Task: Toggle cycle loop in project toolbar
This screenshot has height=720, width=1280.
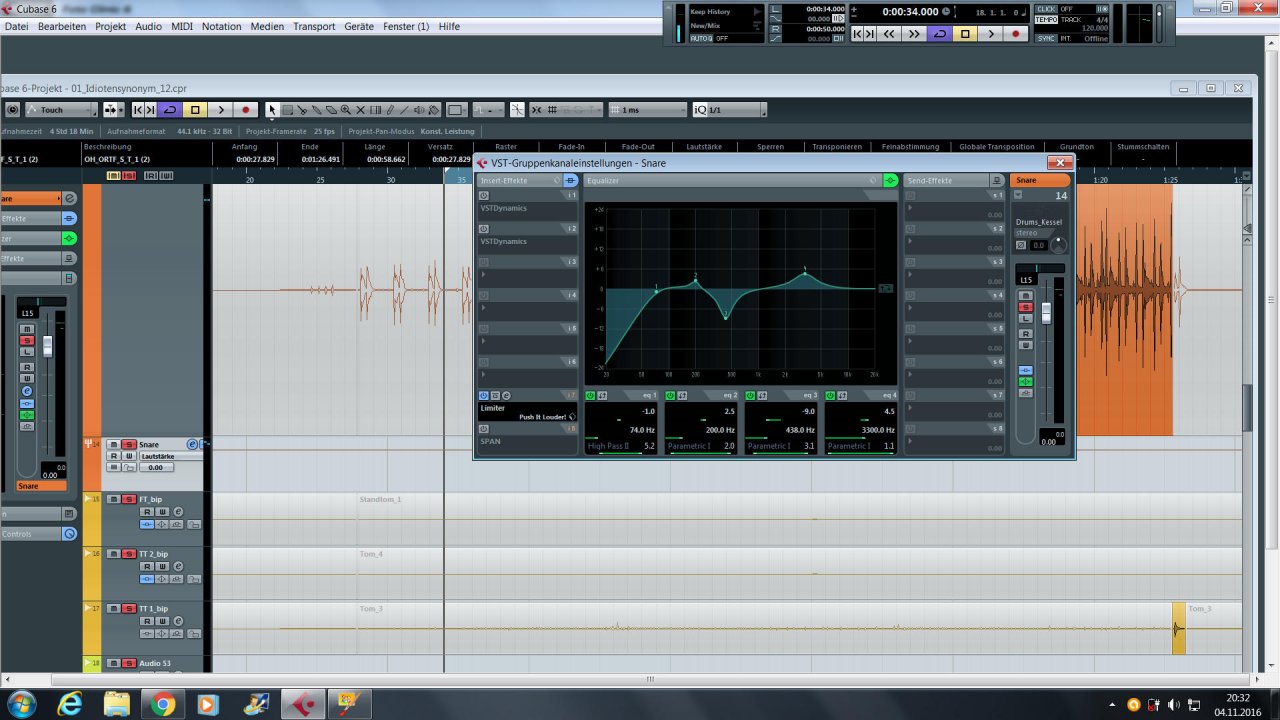Action: 170,110
